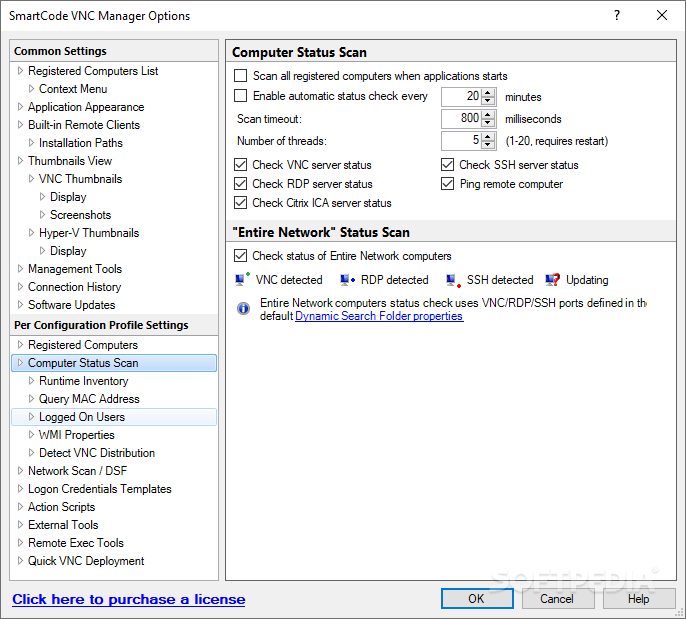The height and width of the screenshot is (619, 686).
Task: Click the Updating status icon
Action: (553, 279)
